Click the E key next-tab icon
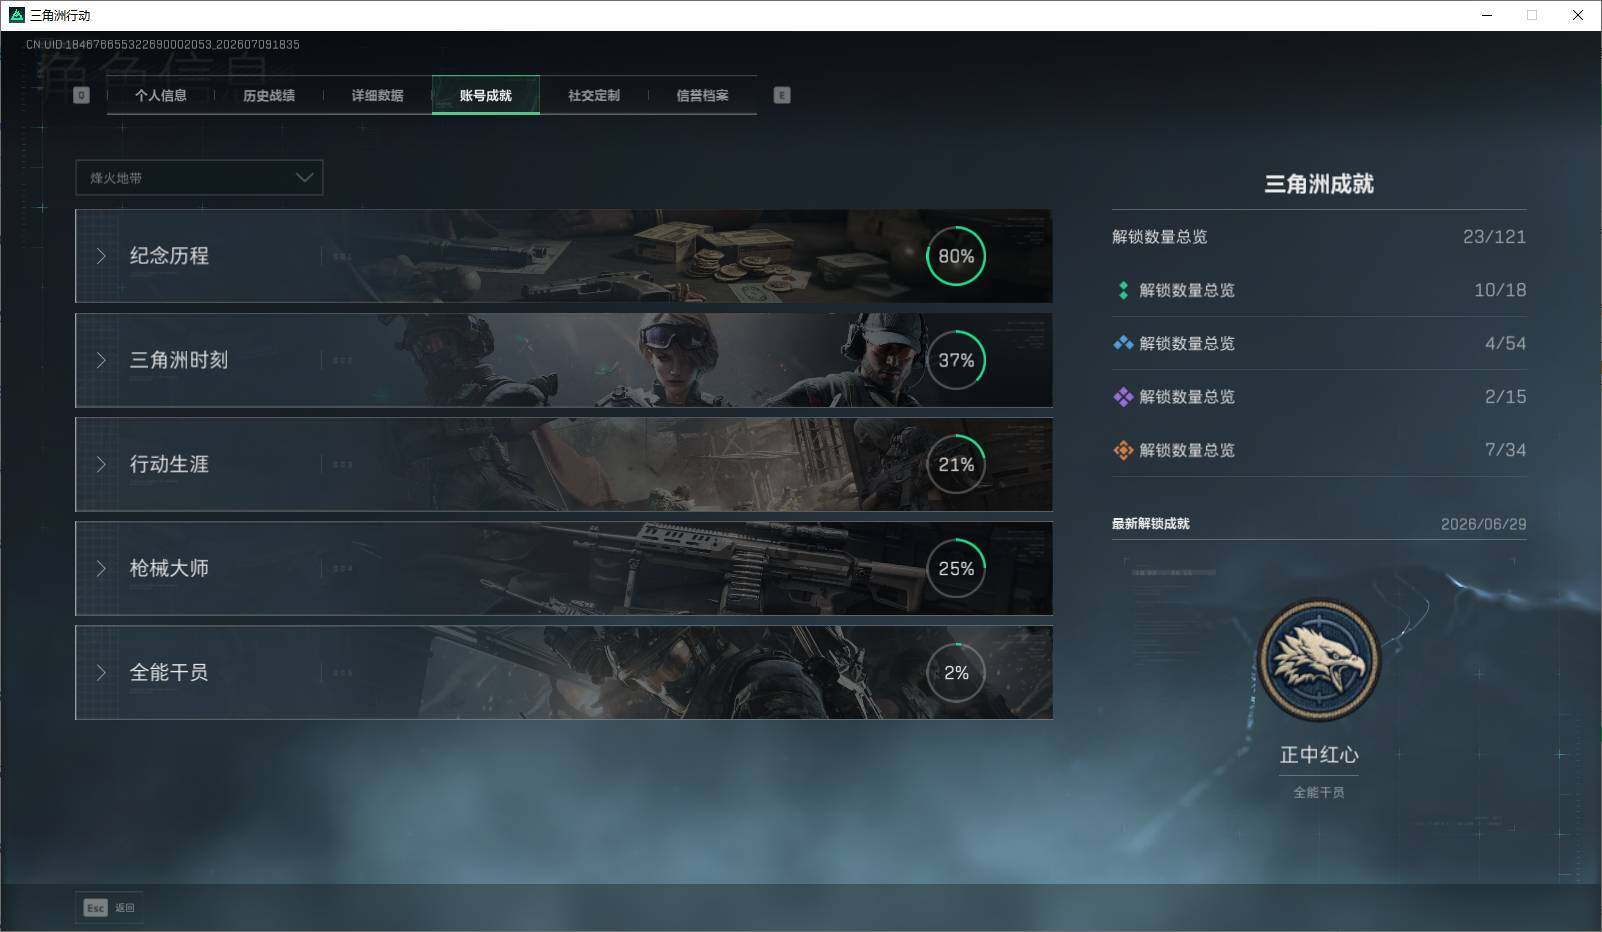The height and width of the screenshot is (932, 1602). (782, 95)
